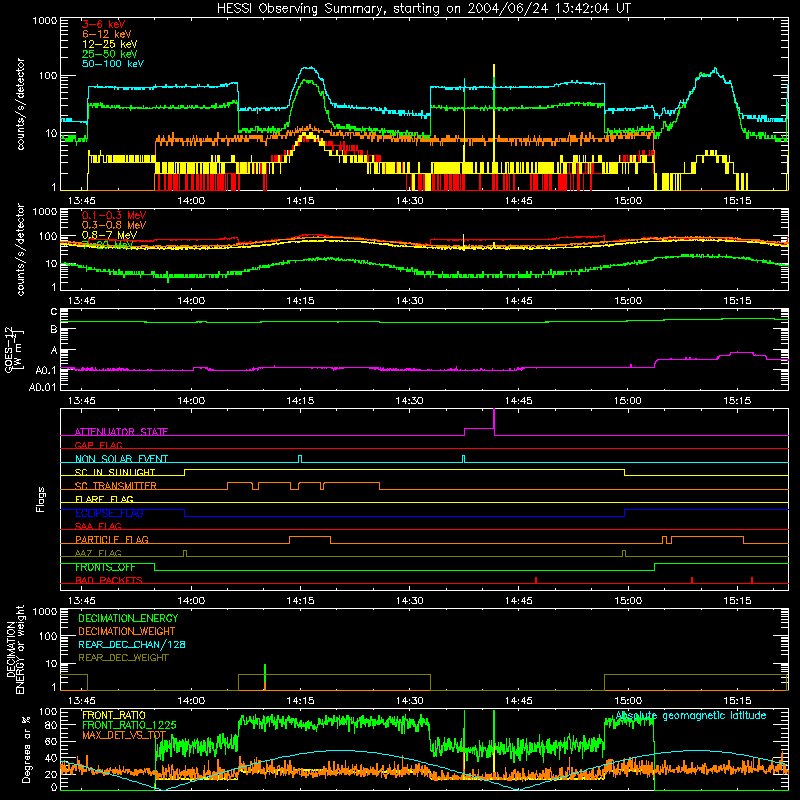The image size is (800, 800).
Task: Click the BAD_PACKETS flag label
Action: coord(109,580)
